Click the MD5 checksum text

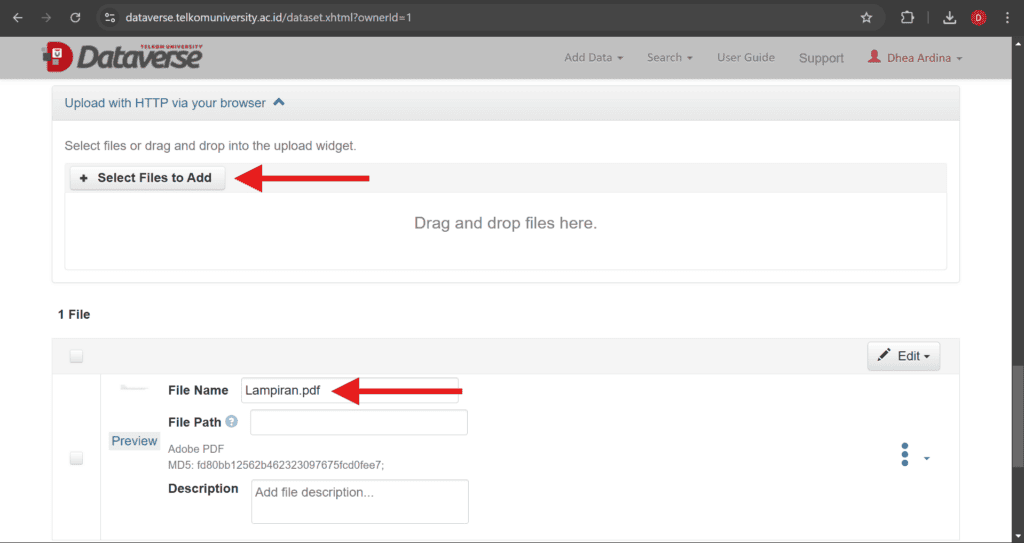click(x=276, y=465)
